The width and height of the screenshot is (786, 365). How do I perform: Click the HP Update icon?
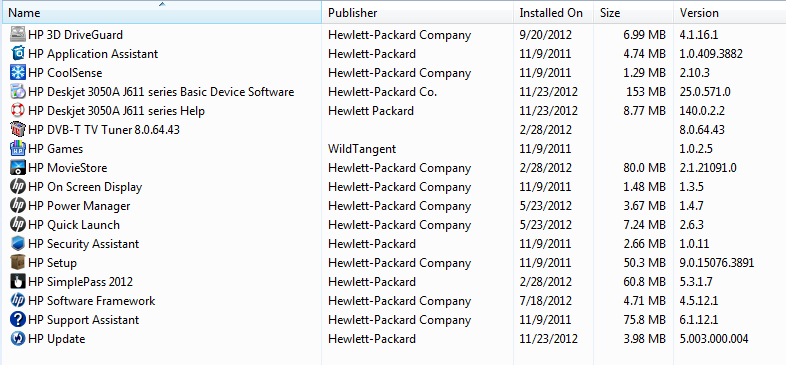click(x=18, y=339)
